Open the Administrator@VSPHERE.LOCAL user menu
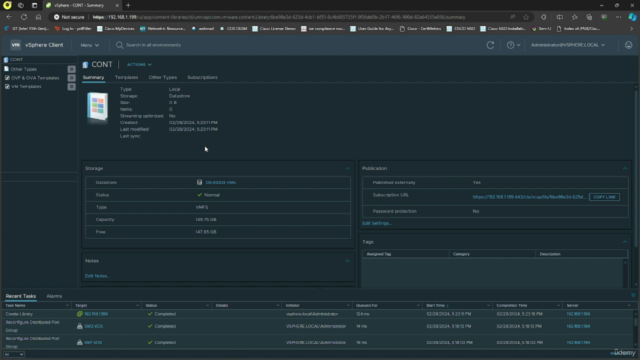The width and height of the screenshot is (640, 360). [x=567, y=45]
